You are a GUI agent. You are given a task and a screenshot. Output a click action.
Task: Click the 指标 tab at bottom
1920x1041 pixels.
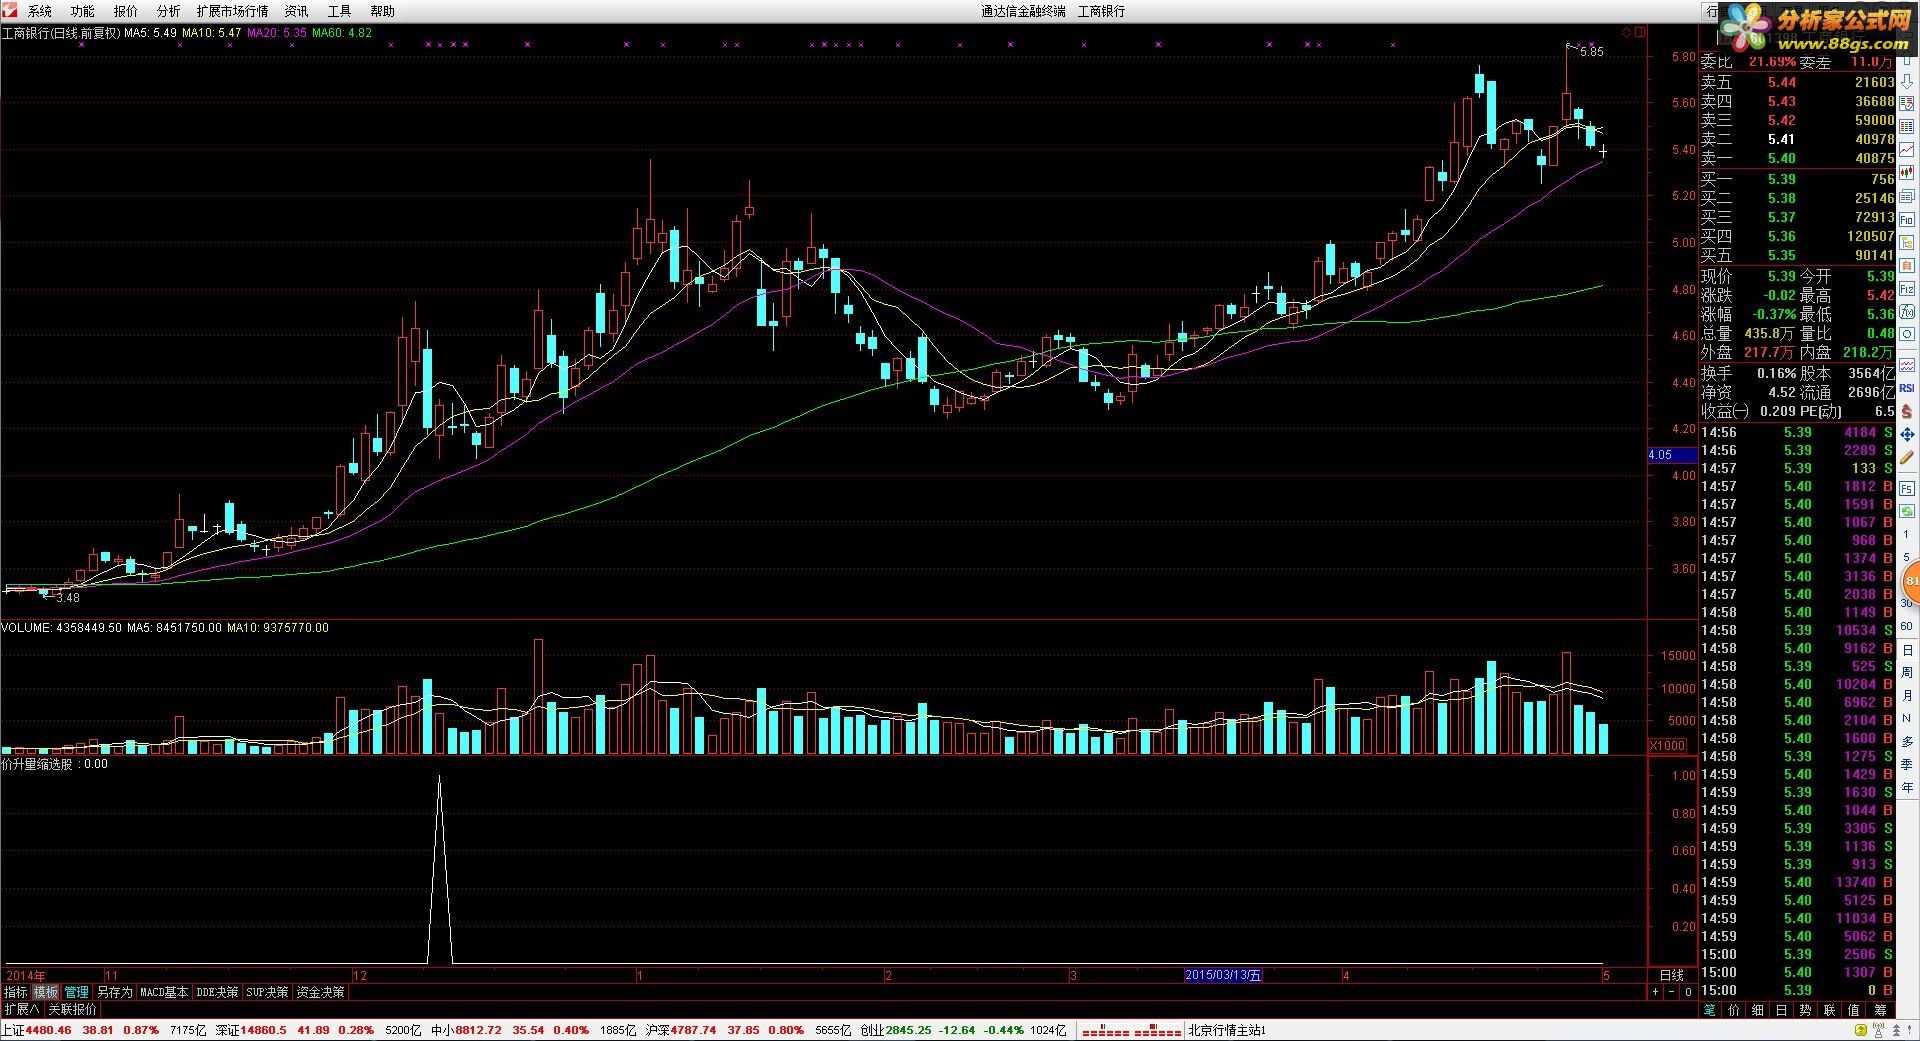click(x=16, y=992)
